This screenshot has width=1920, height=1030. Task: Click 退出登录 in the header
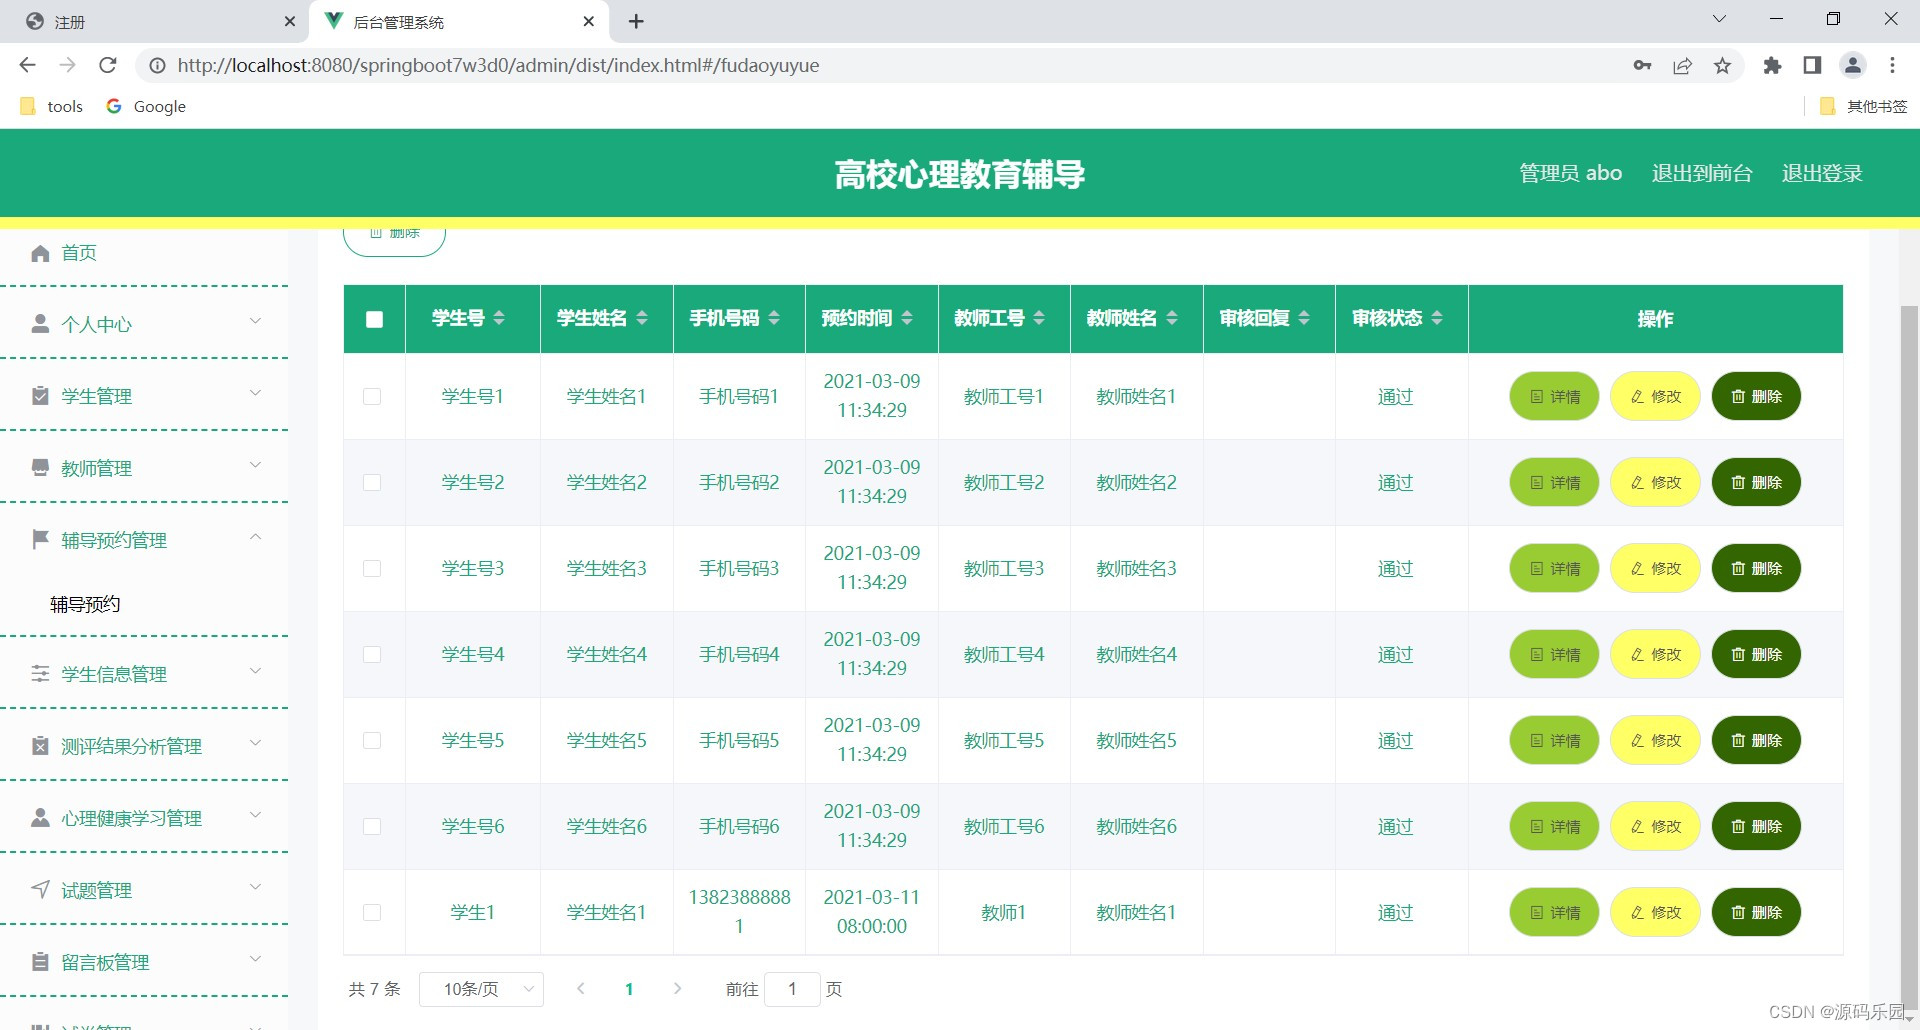[x=1822, y=173]
